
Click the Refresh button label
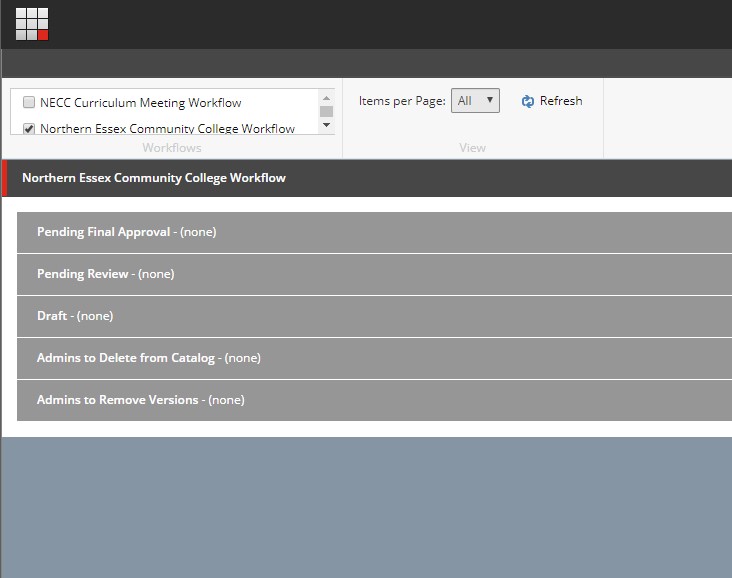tap(560, 101)
